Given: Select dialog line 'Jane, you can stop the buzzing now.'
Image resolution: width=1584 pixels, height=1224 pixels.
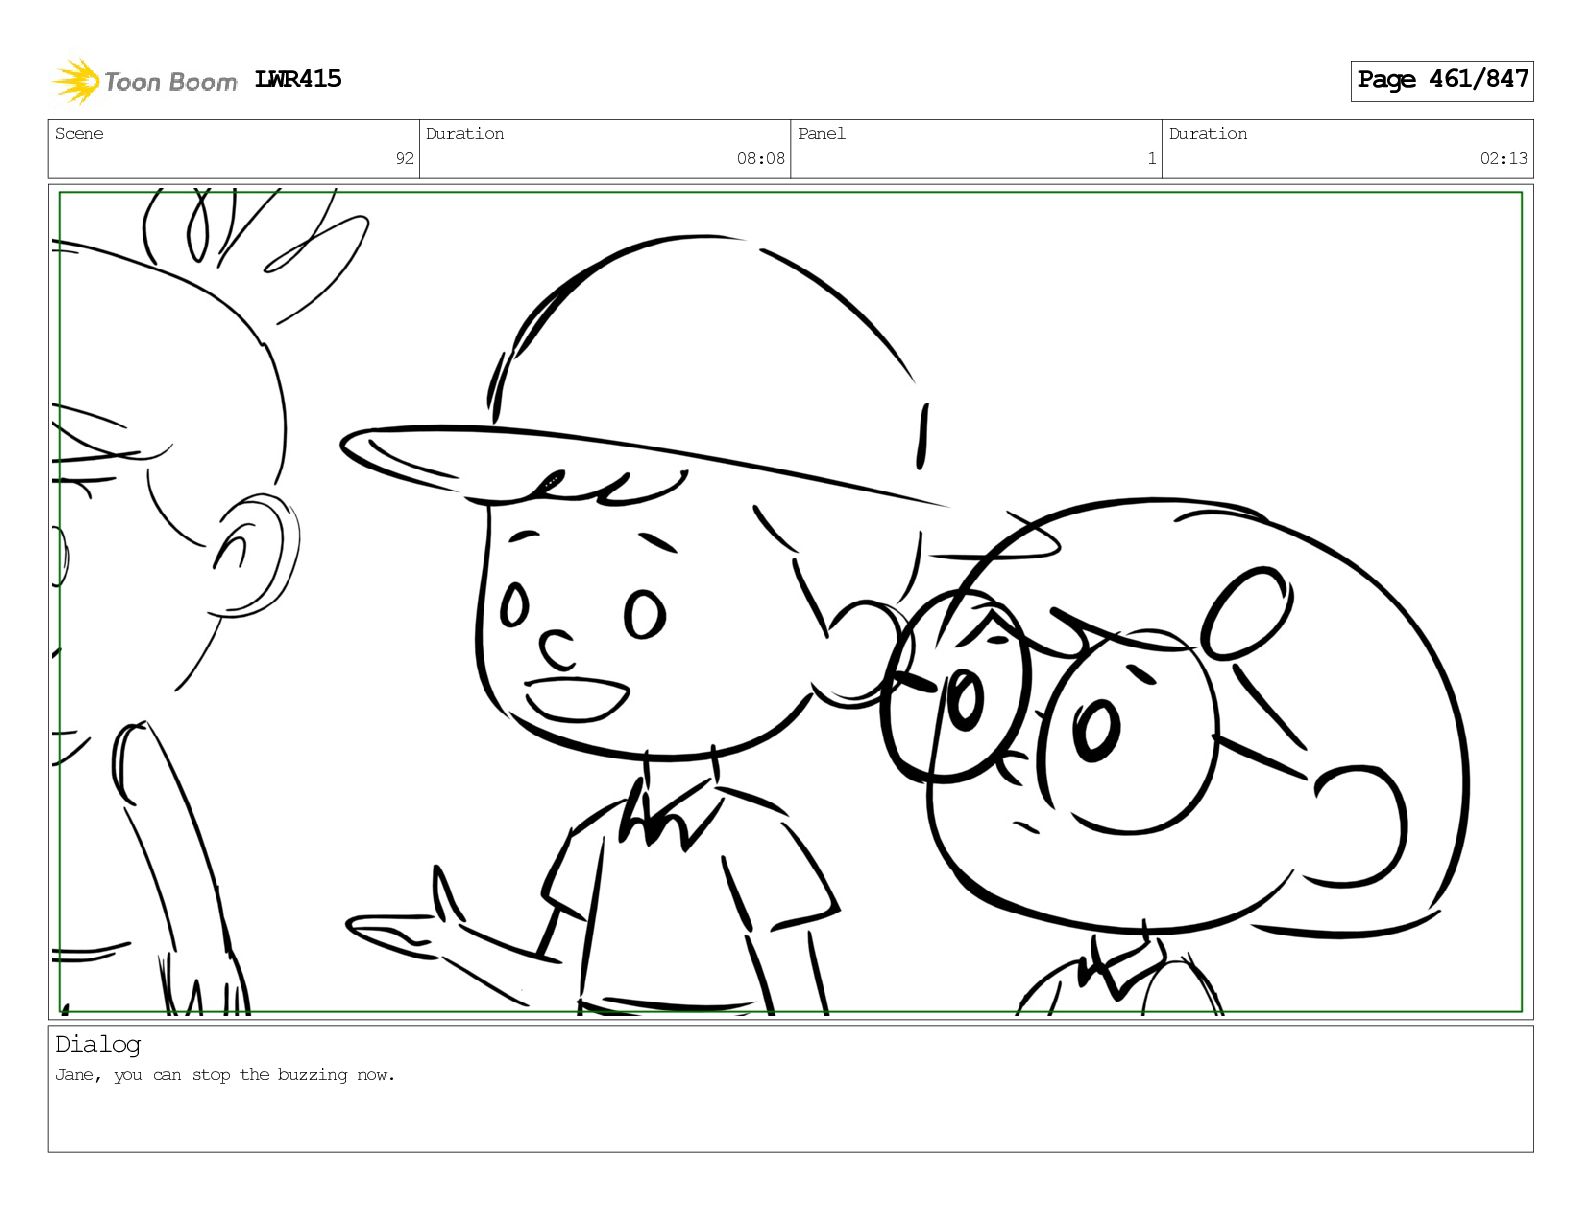Looking at the screenshot, I should [x=225, y=1075].
